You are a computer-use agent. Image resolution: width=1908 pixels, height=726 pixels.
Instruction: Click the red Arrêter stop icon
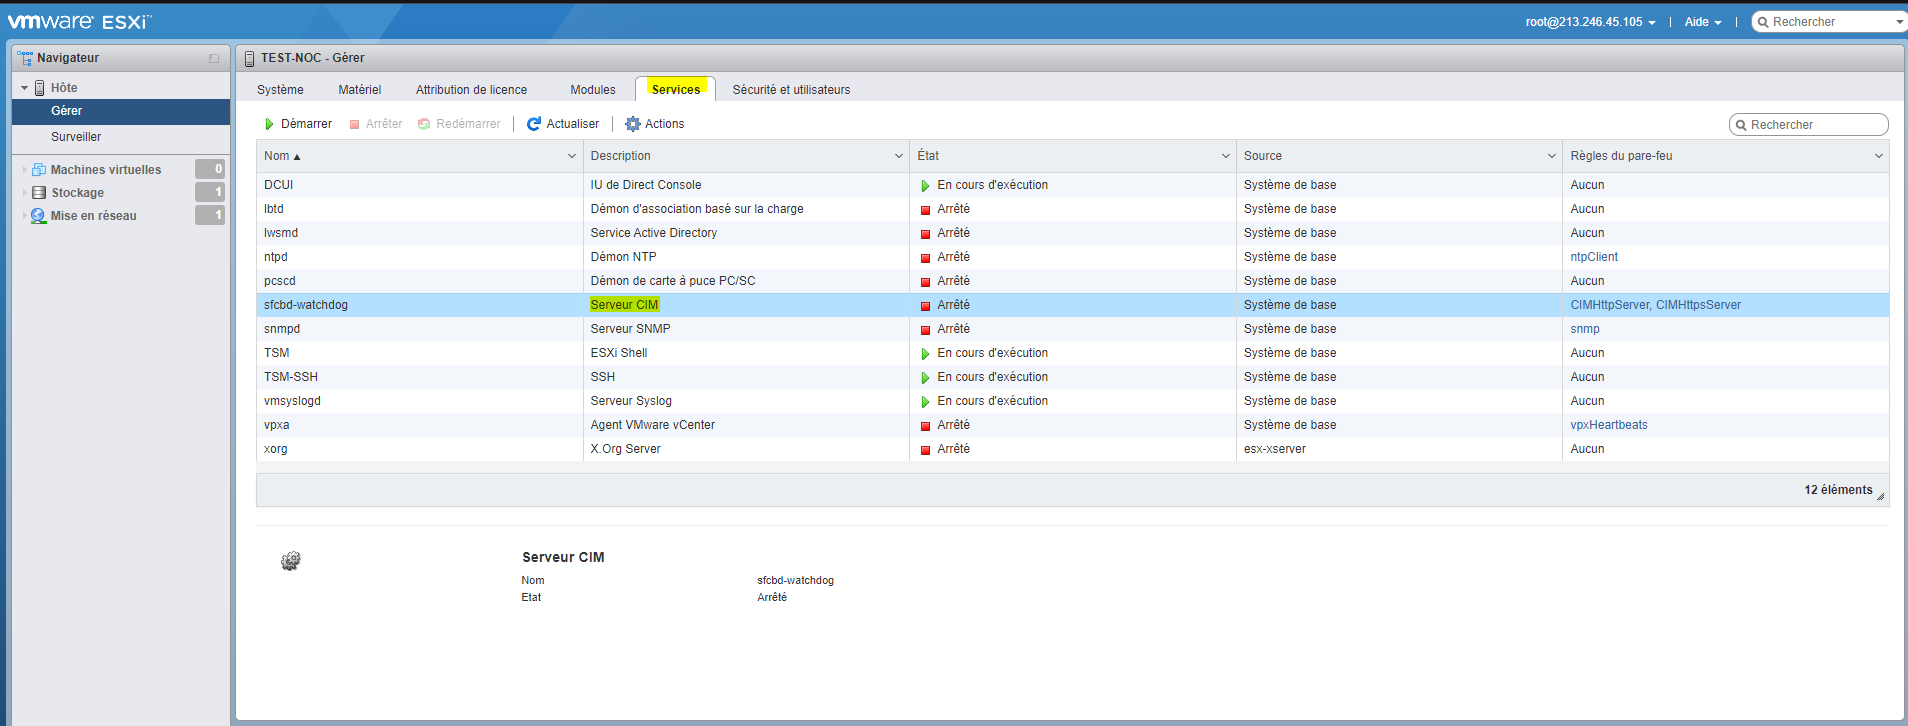coord(354,124)
